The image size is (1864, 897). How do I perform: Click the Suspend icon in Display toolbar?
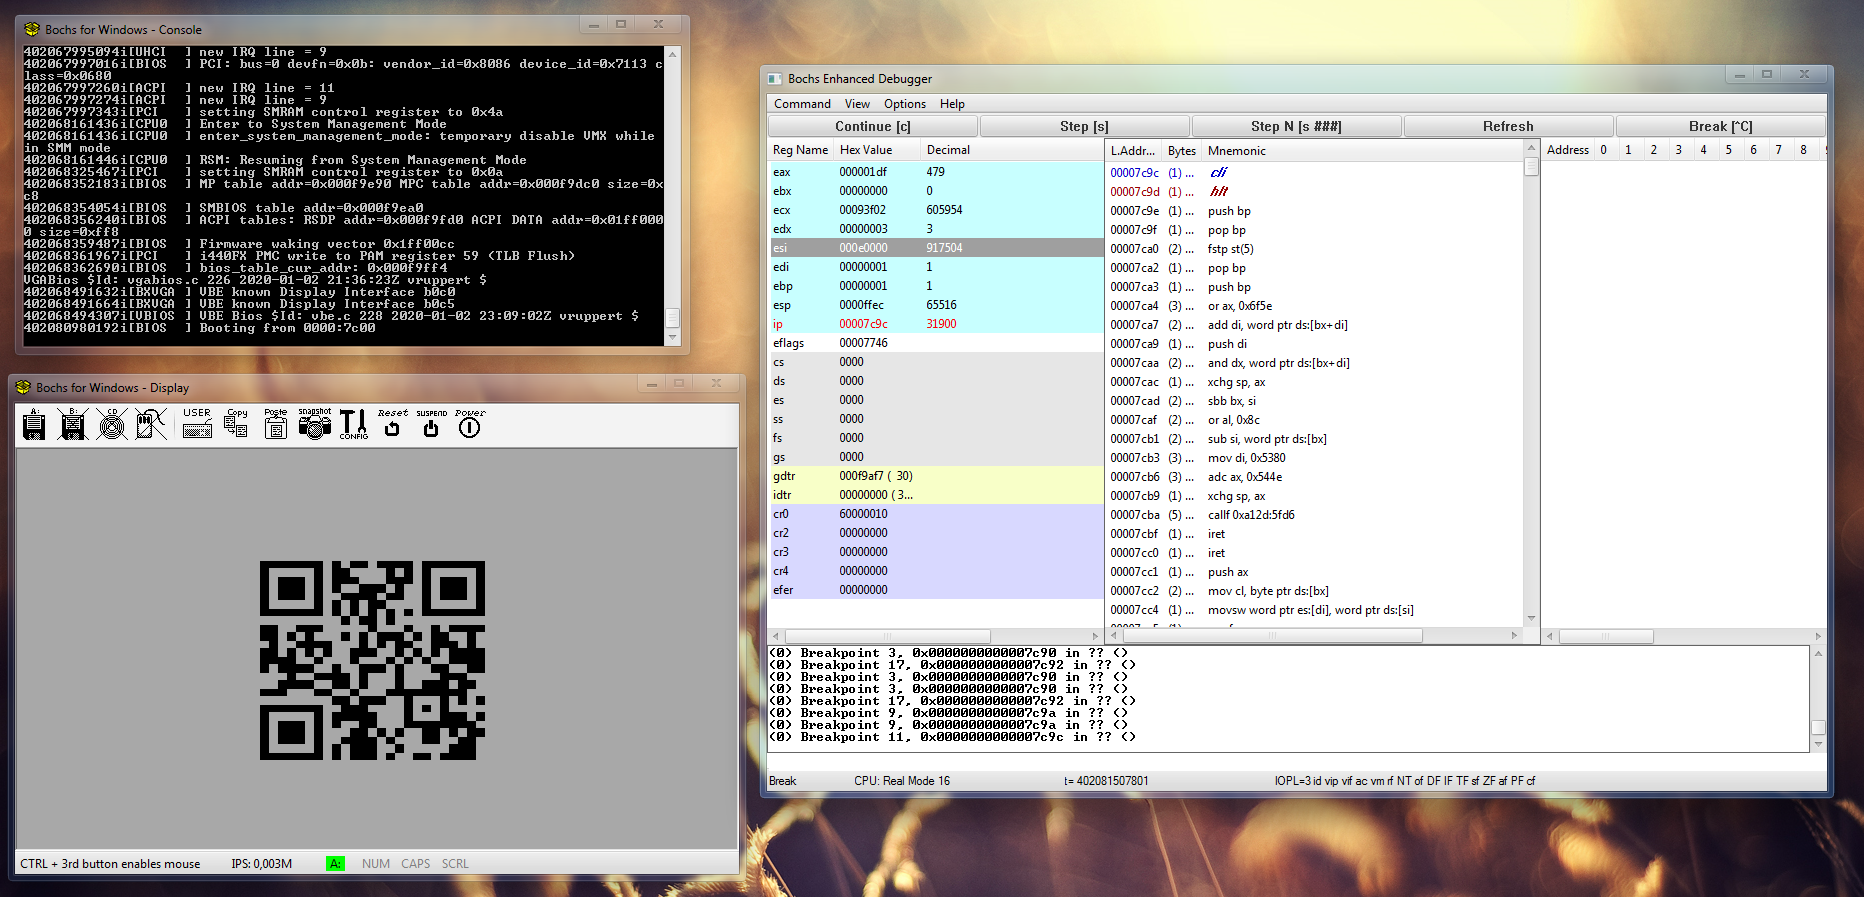coord(431,425)
